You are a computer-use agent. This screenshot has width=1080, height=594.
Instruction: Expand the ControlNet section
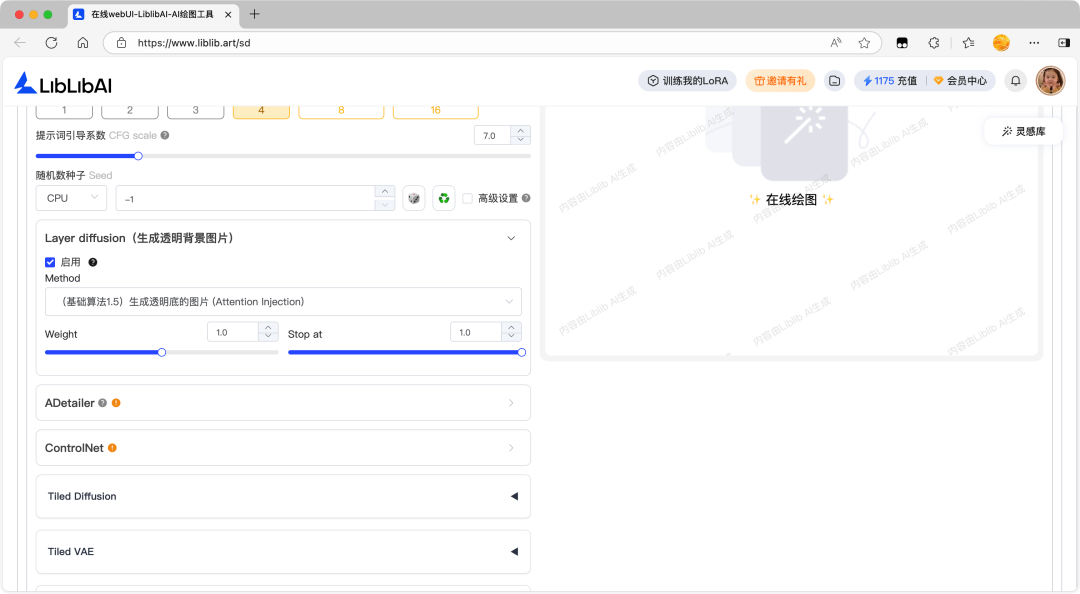[511, 448]
